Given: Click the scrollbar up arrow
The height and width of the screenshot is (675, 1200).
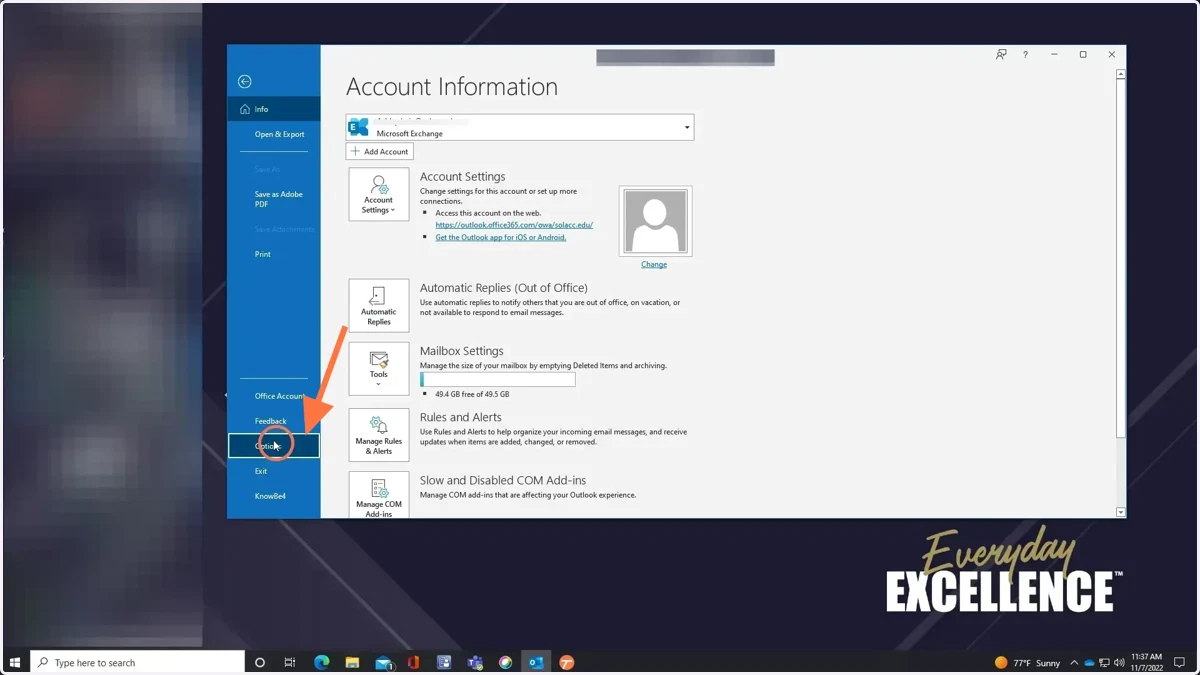Looking at the screenshot, I should (x=1120, y=74).
